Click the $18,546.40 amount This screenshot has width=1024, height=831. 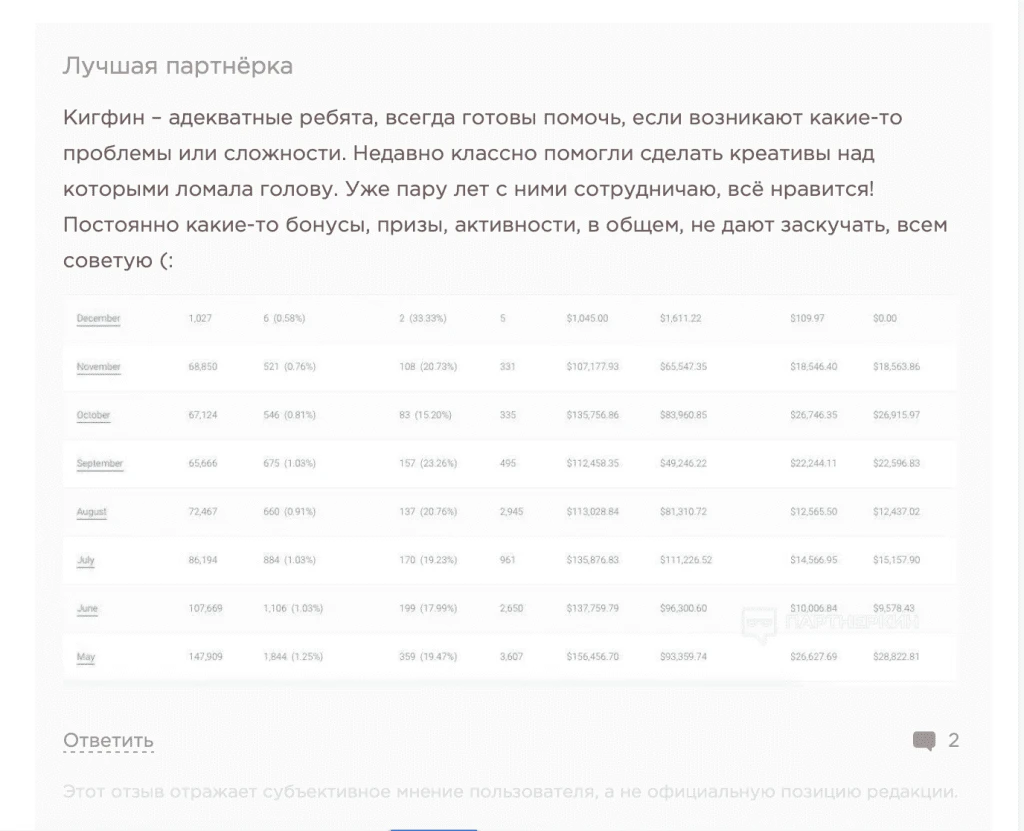814,367
